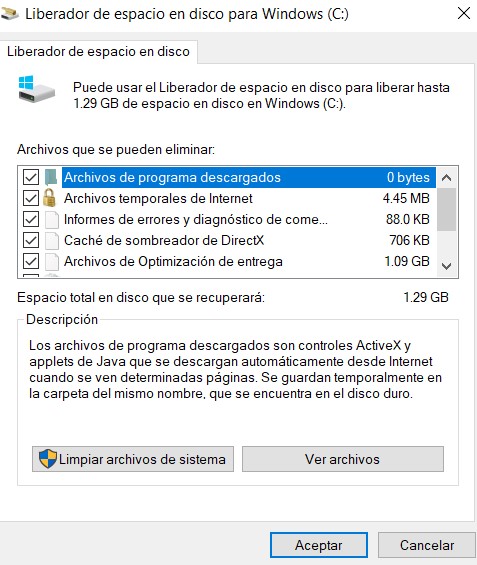Click the folder icon for Archivos de programa descargados
Screen dimensions: 477x565
coord(51,177)
